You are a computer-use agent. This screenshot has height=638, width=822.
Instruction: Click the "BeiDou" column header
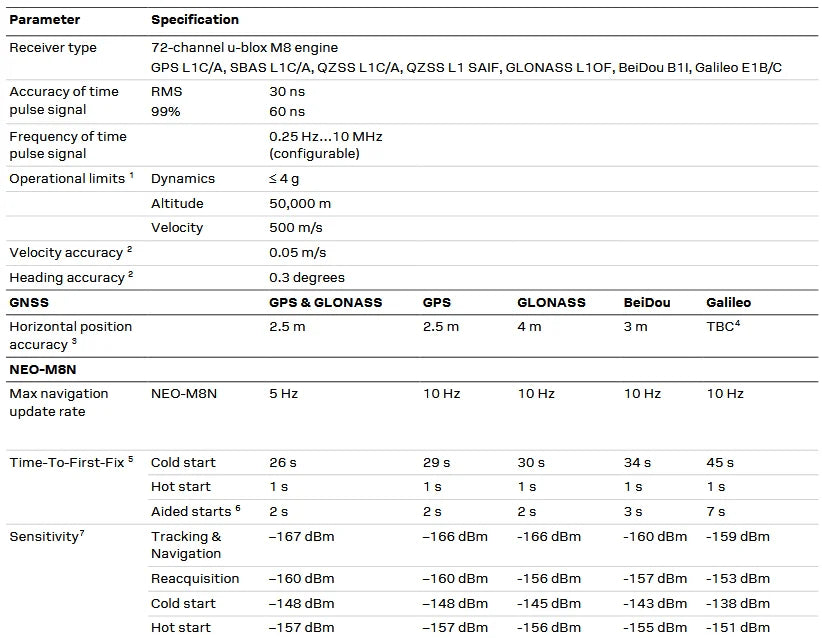[647, 302]
